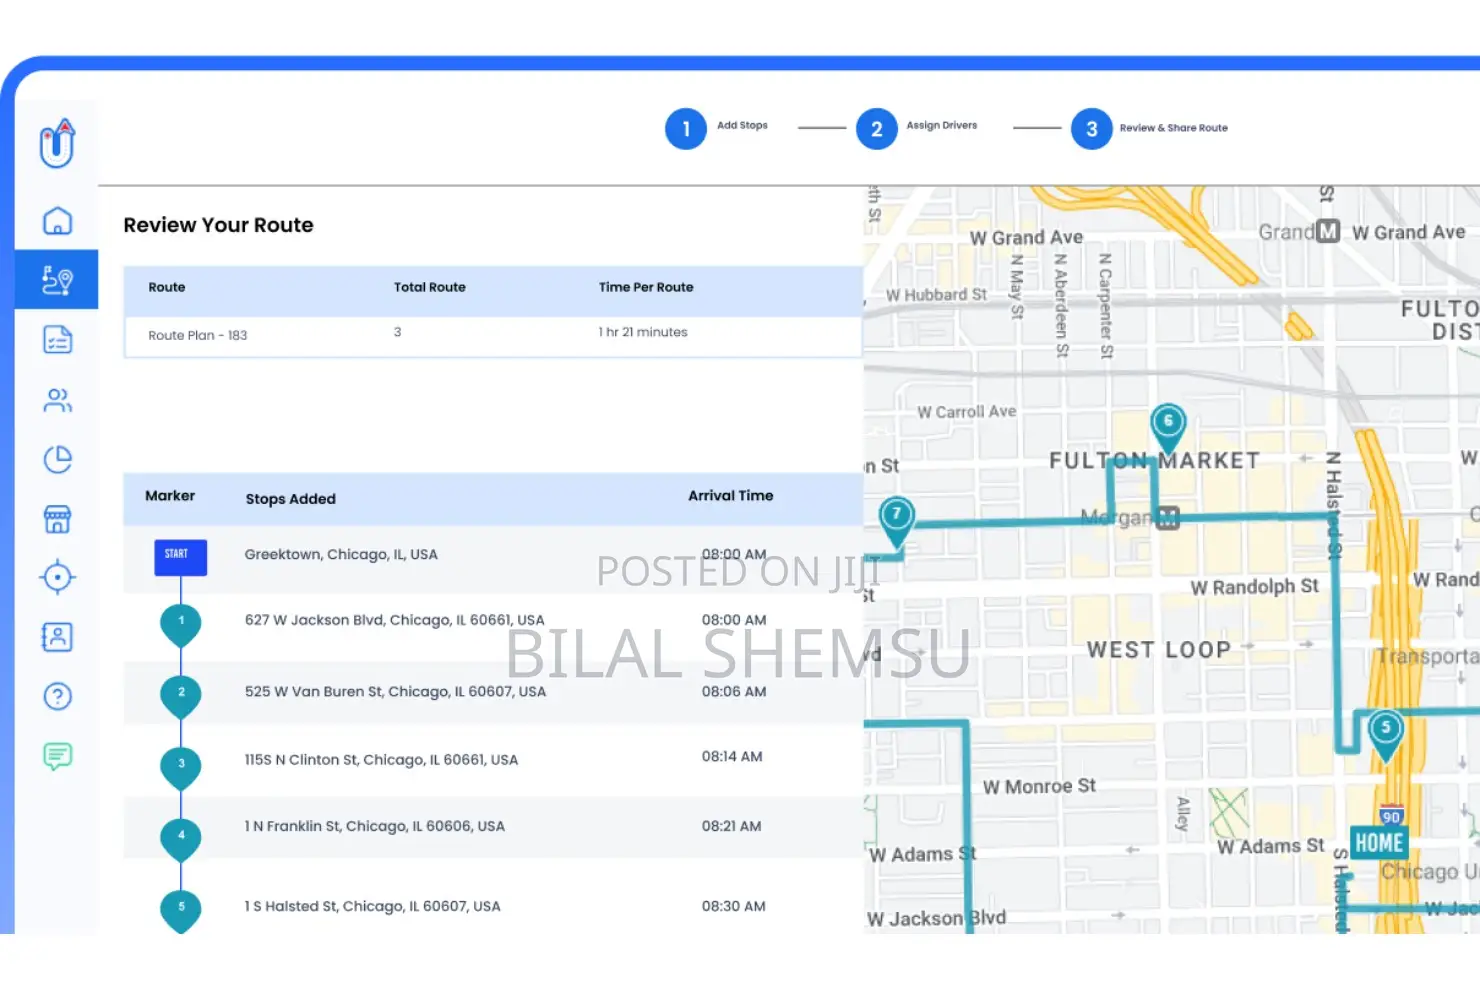Click stop marker 5 in the list
Screen dimensions: 1480x987
[x=181, y=911]
